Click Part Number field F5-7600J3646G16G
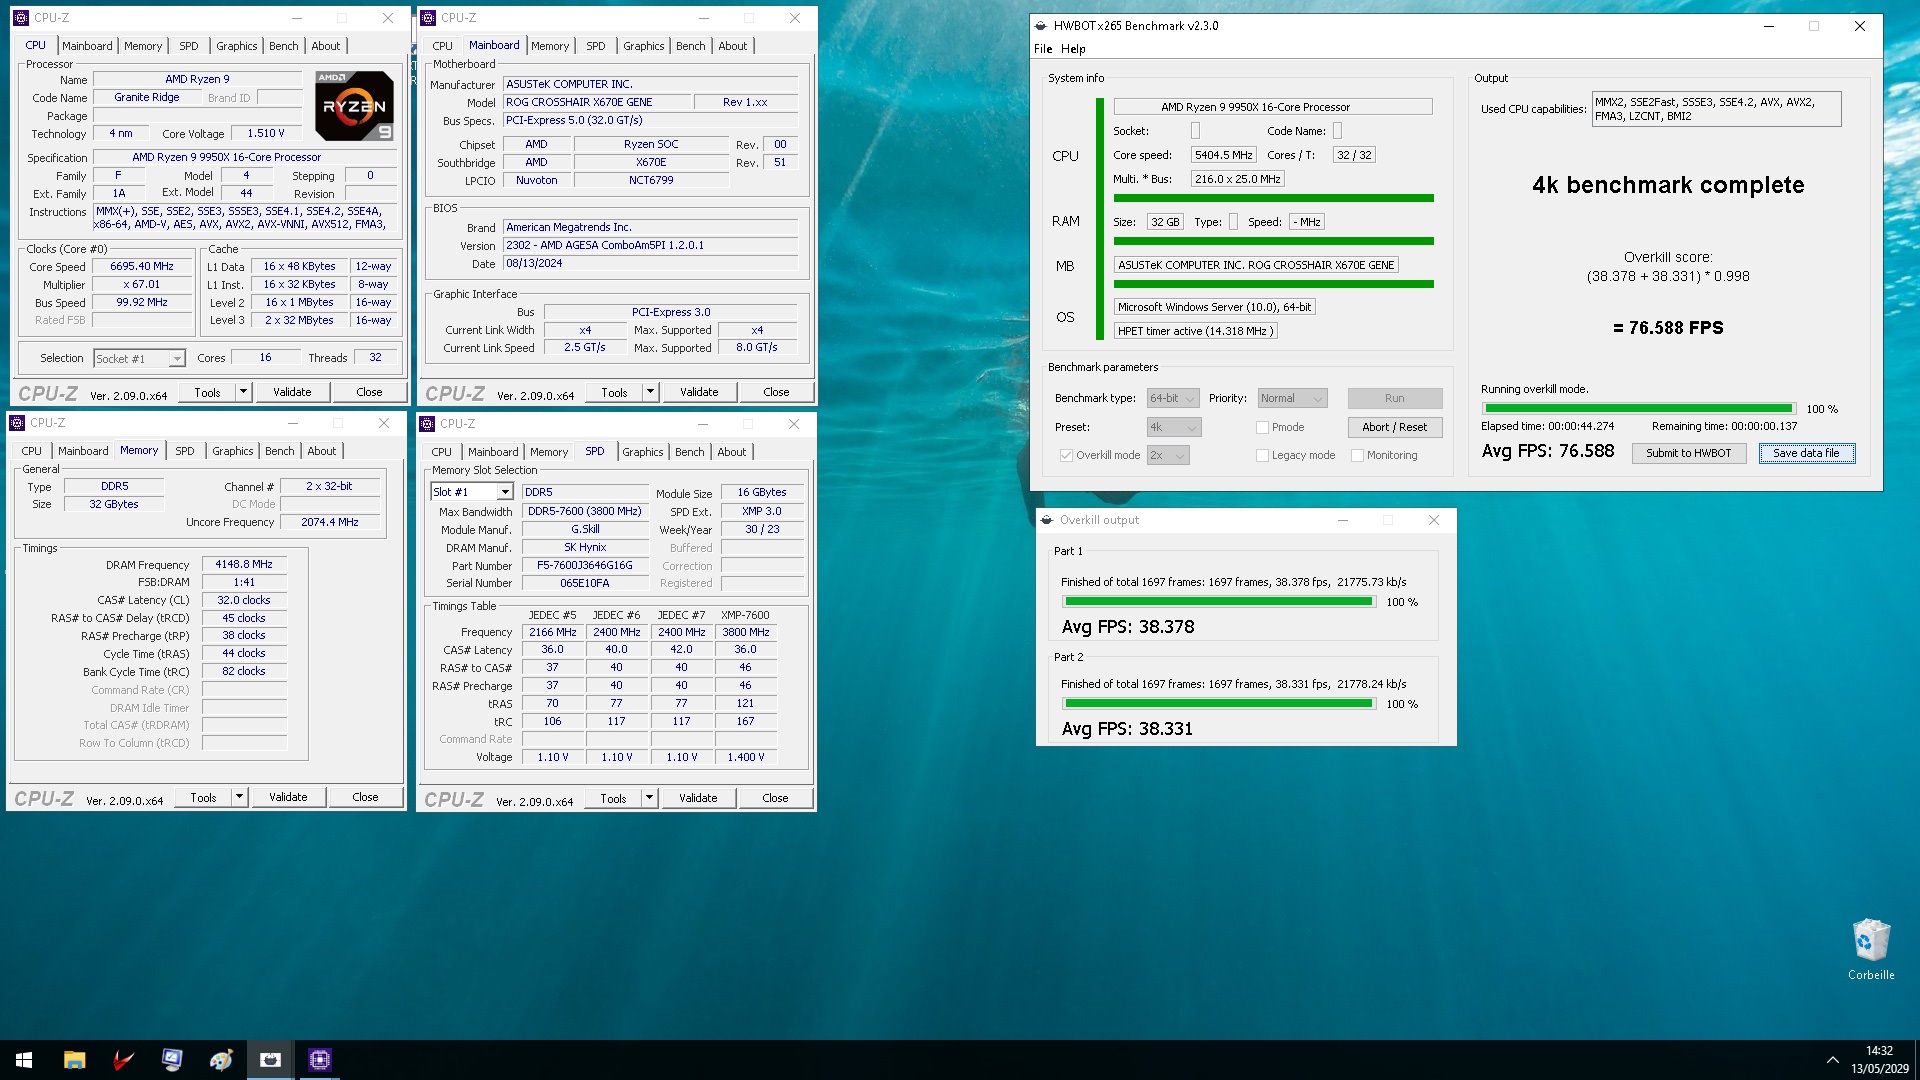The width and height of the screenshot is (1920, 1080). (x=585, y=565)
